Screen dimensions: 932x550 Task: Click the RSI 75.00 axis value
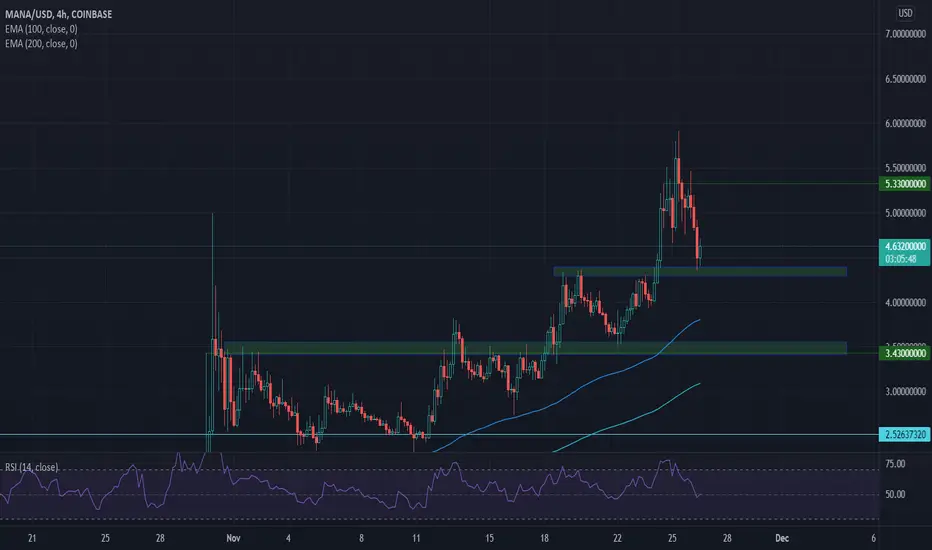[x=895, y=464]
